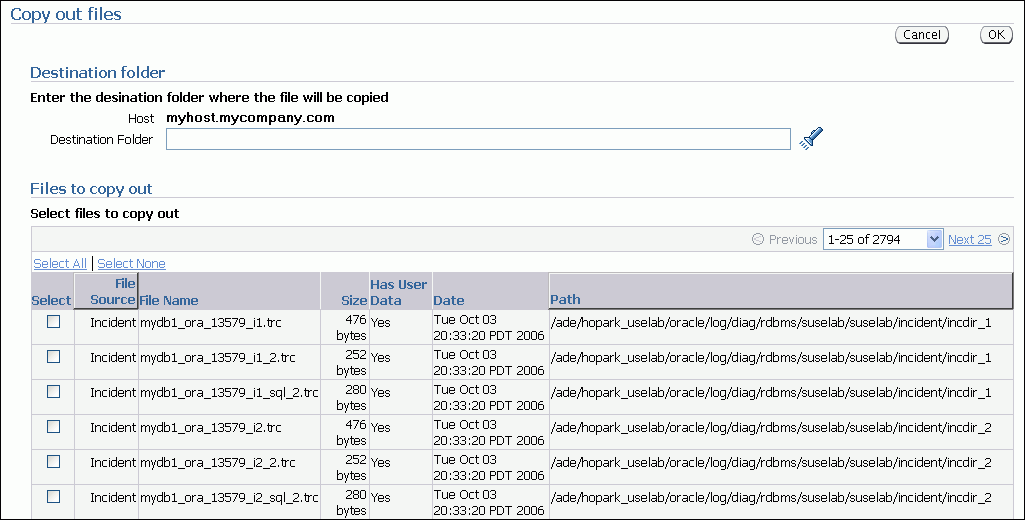
Task: Click the file name mydb1_ora_13579_i2_2.trc
Action: (218, 462)
